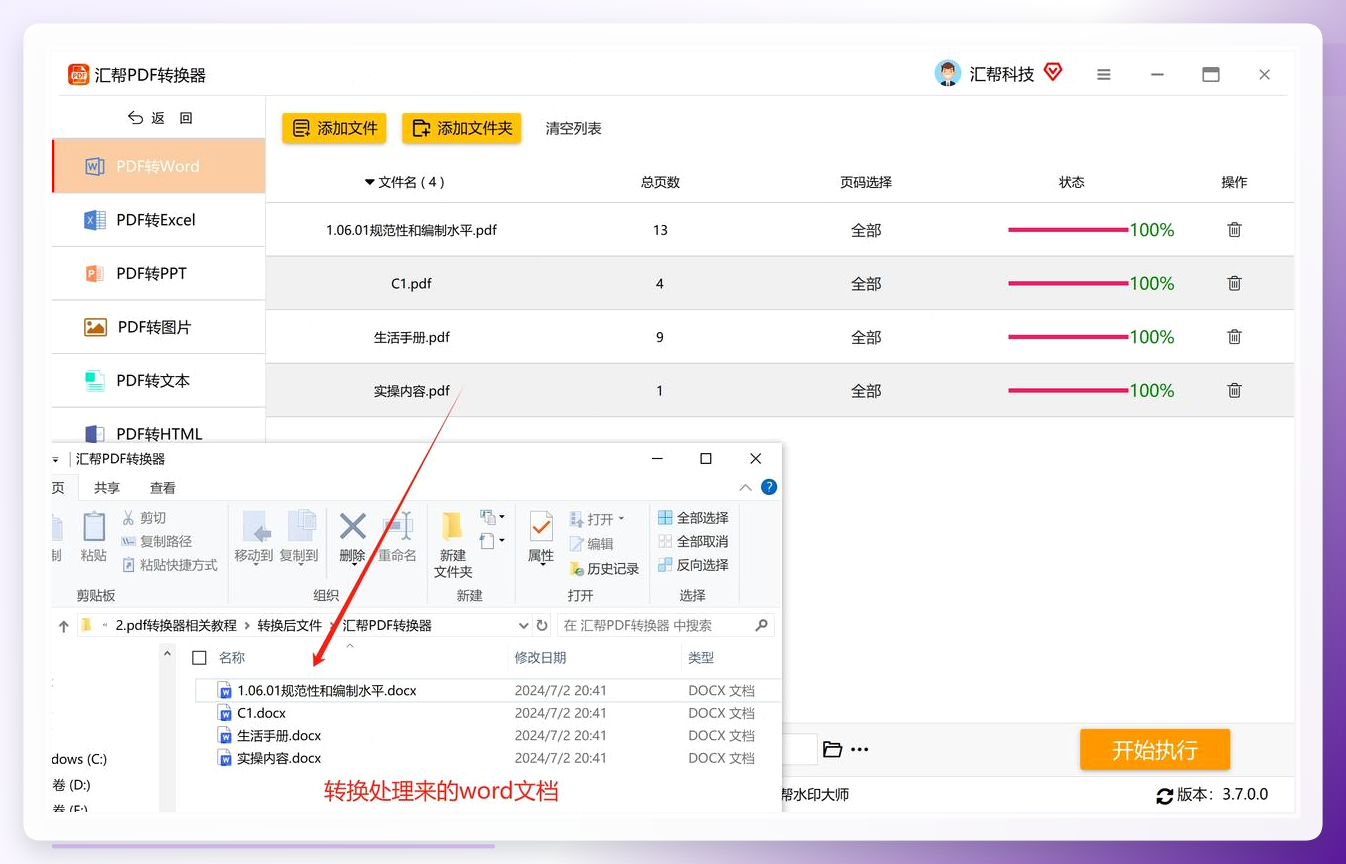Click the three-dots button next to folder icon
1346x864 pixels.
click(x=859, y=749)
